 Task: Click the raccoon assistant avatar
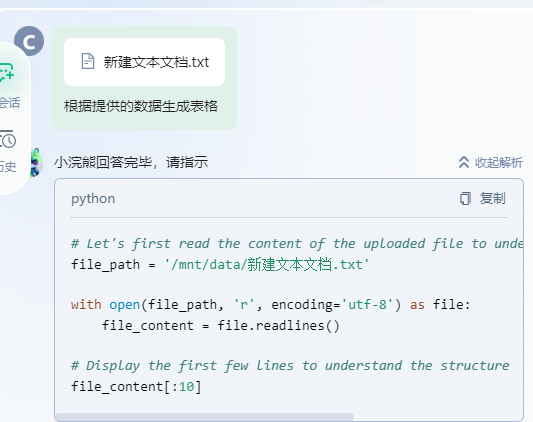pyautogui.click(x=35, y=163)
